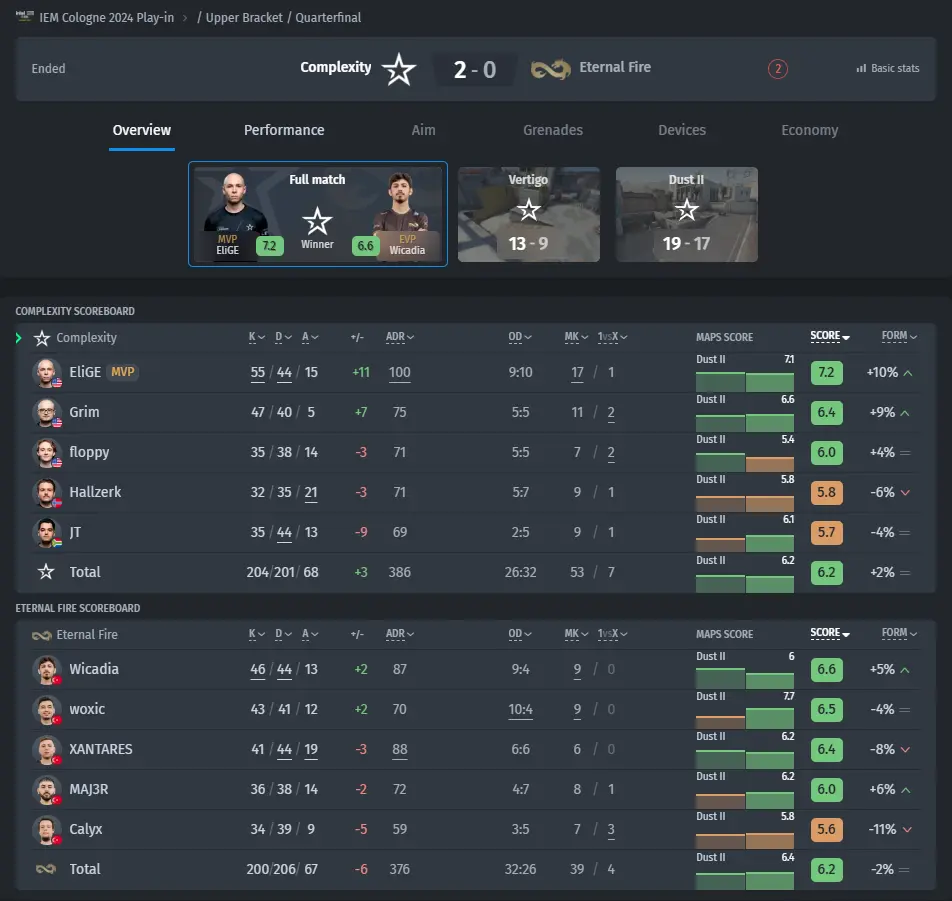Click Complexity team name in match header
952x901 pixels.
point(336,67)
